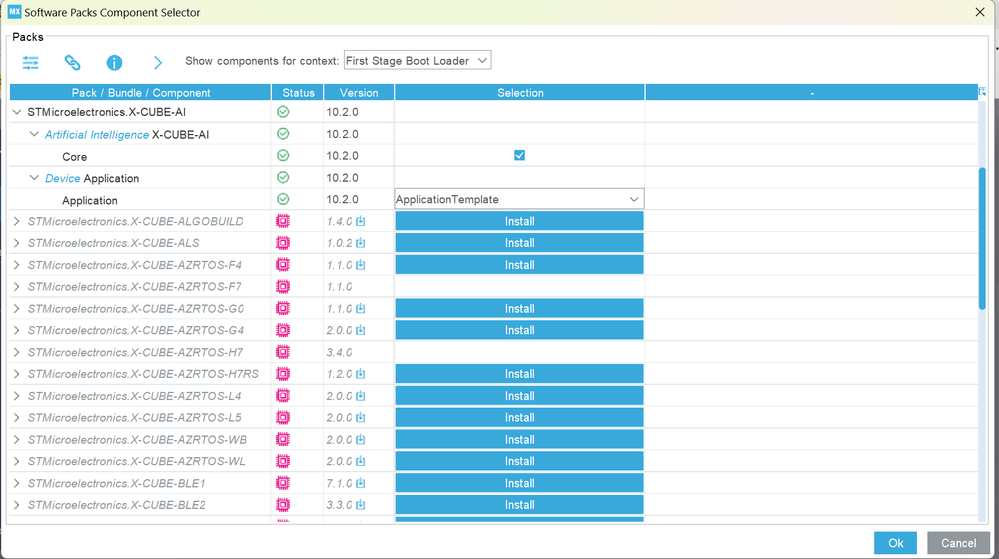Install the X-CUBE-ALS pack
999x559 pixels.
click(x=519, y=243)
